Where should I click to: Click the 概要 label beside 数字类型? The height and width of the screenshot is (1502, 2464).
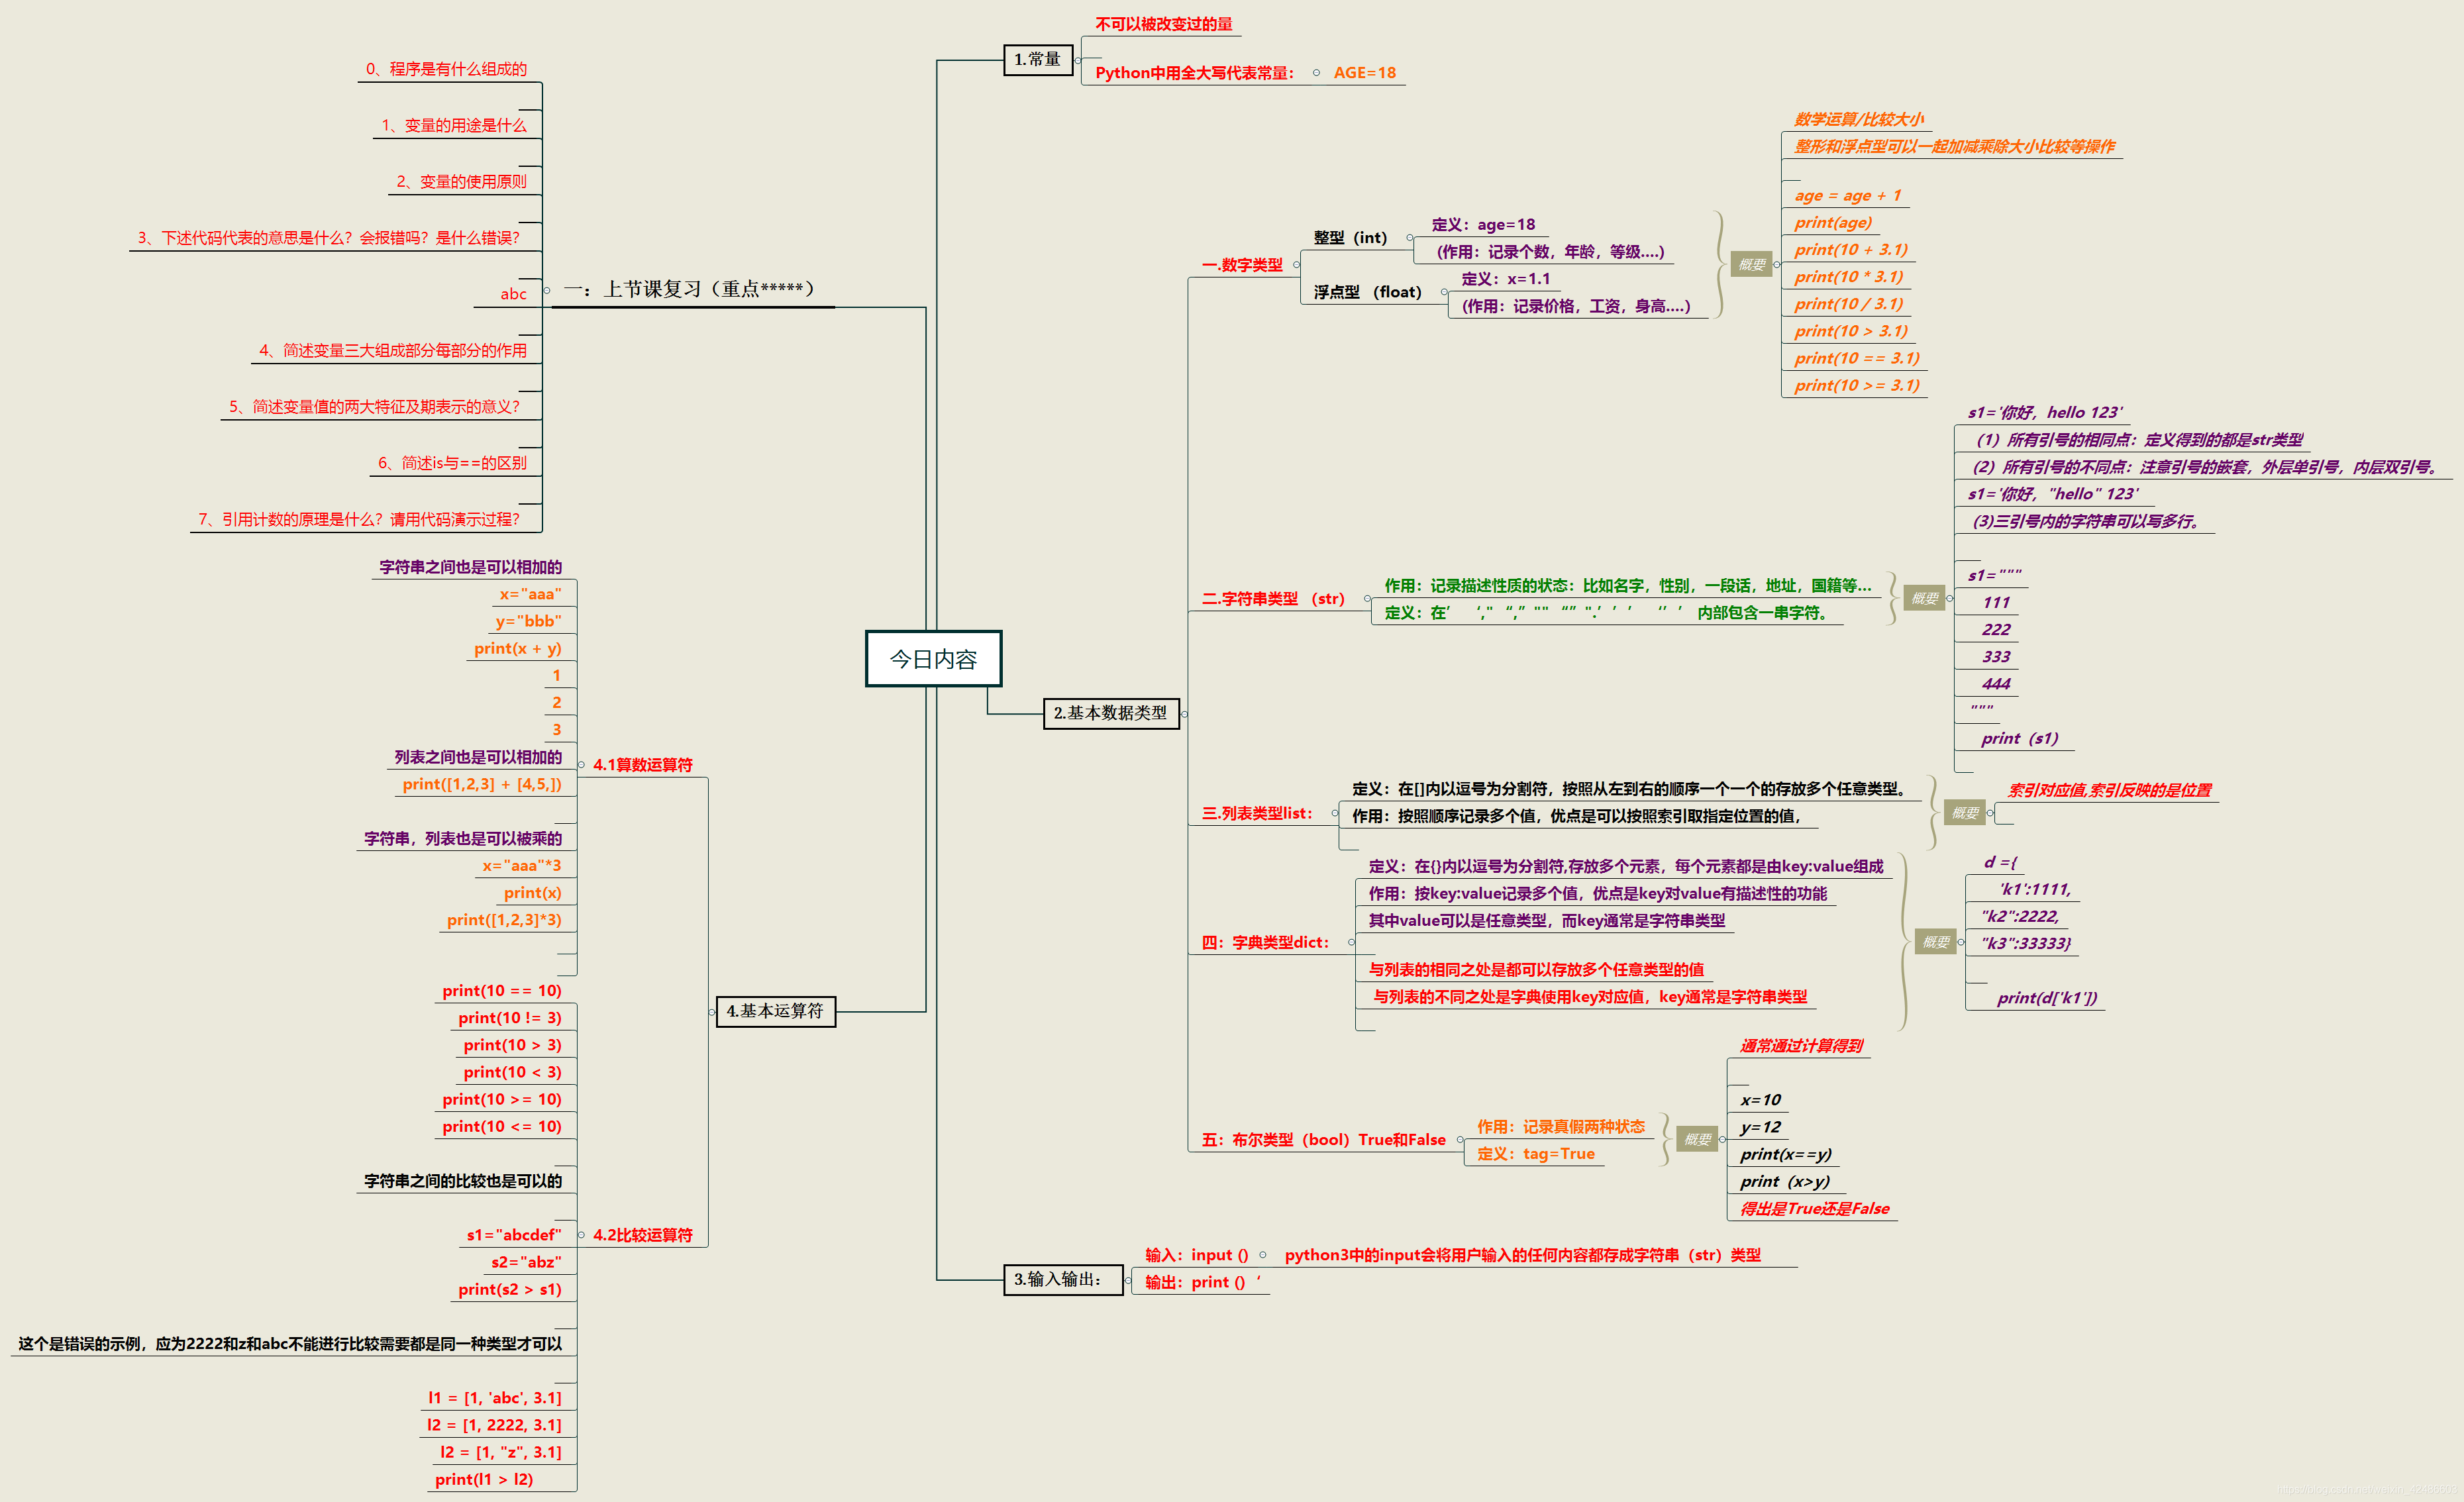coord(1751,264)
